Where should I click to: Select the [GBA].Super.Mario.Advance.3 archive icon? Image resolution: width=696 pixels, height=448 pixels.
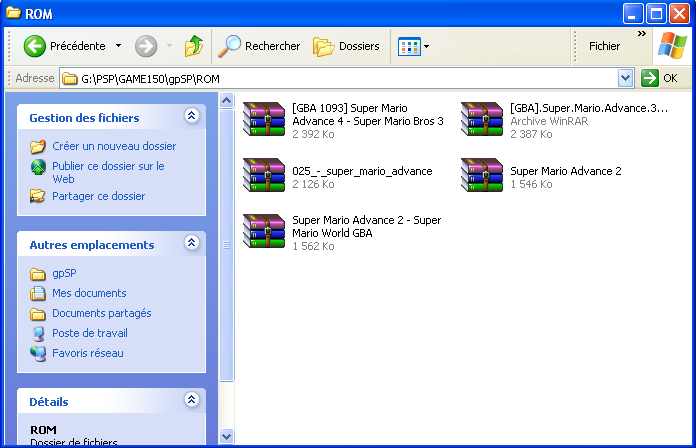(x=482, y=119)
